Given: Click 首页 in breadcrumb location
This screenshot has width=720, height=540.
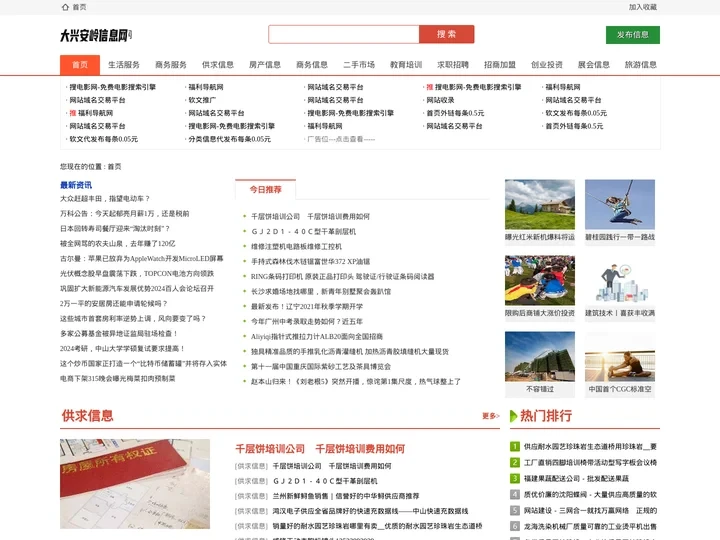Looking at the screenshot, I should [x=114, y=167].
